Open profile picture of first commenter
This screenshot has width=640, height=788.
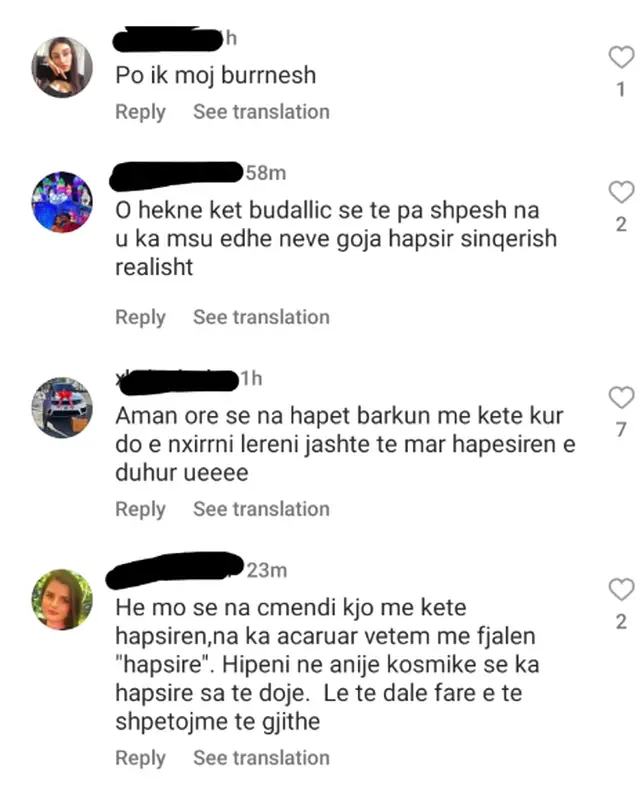coord(62,67)
